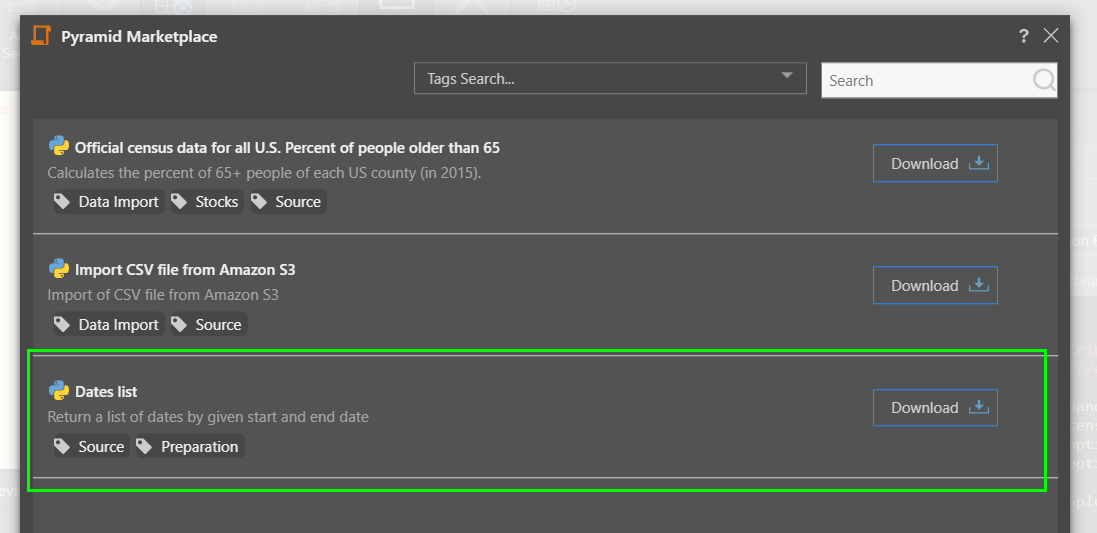Download the Dates list script

click(x=935, y=408)
